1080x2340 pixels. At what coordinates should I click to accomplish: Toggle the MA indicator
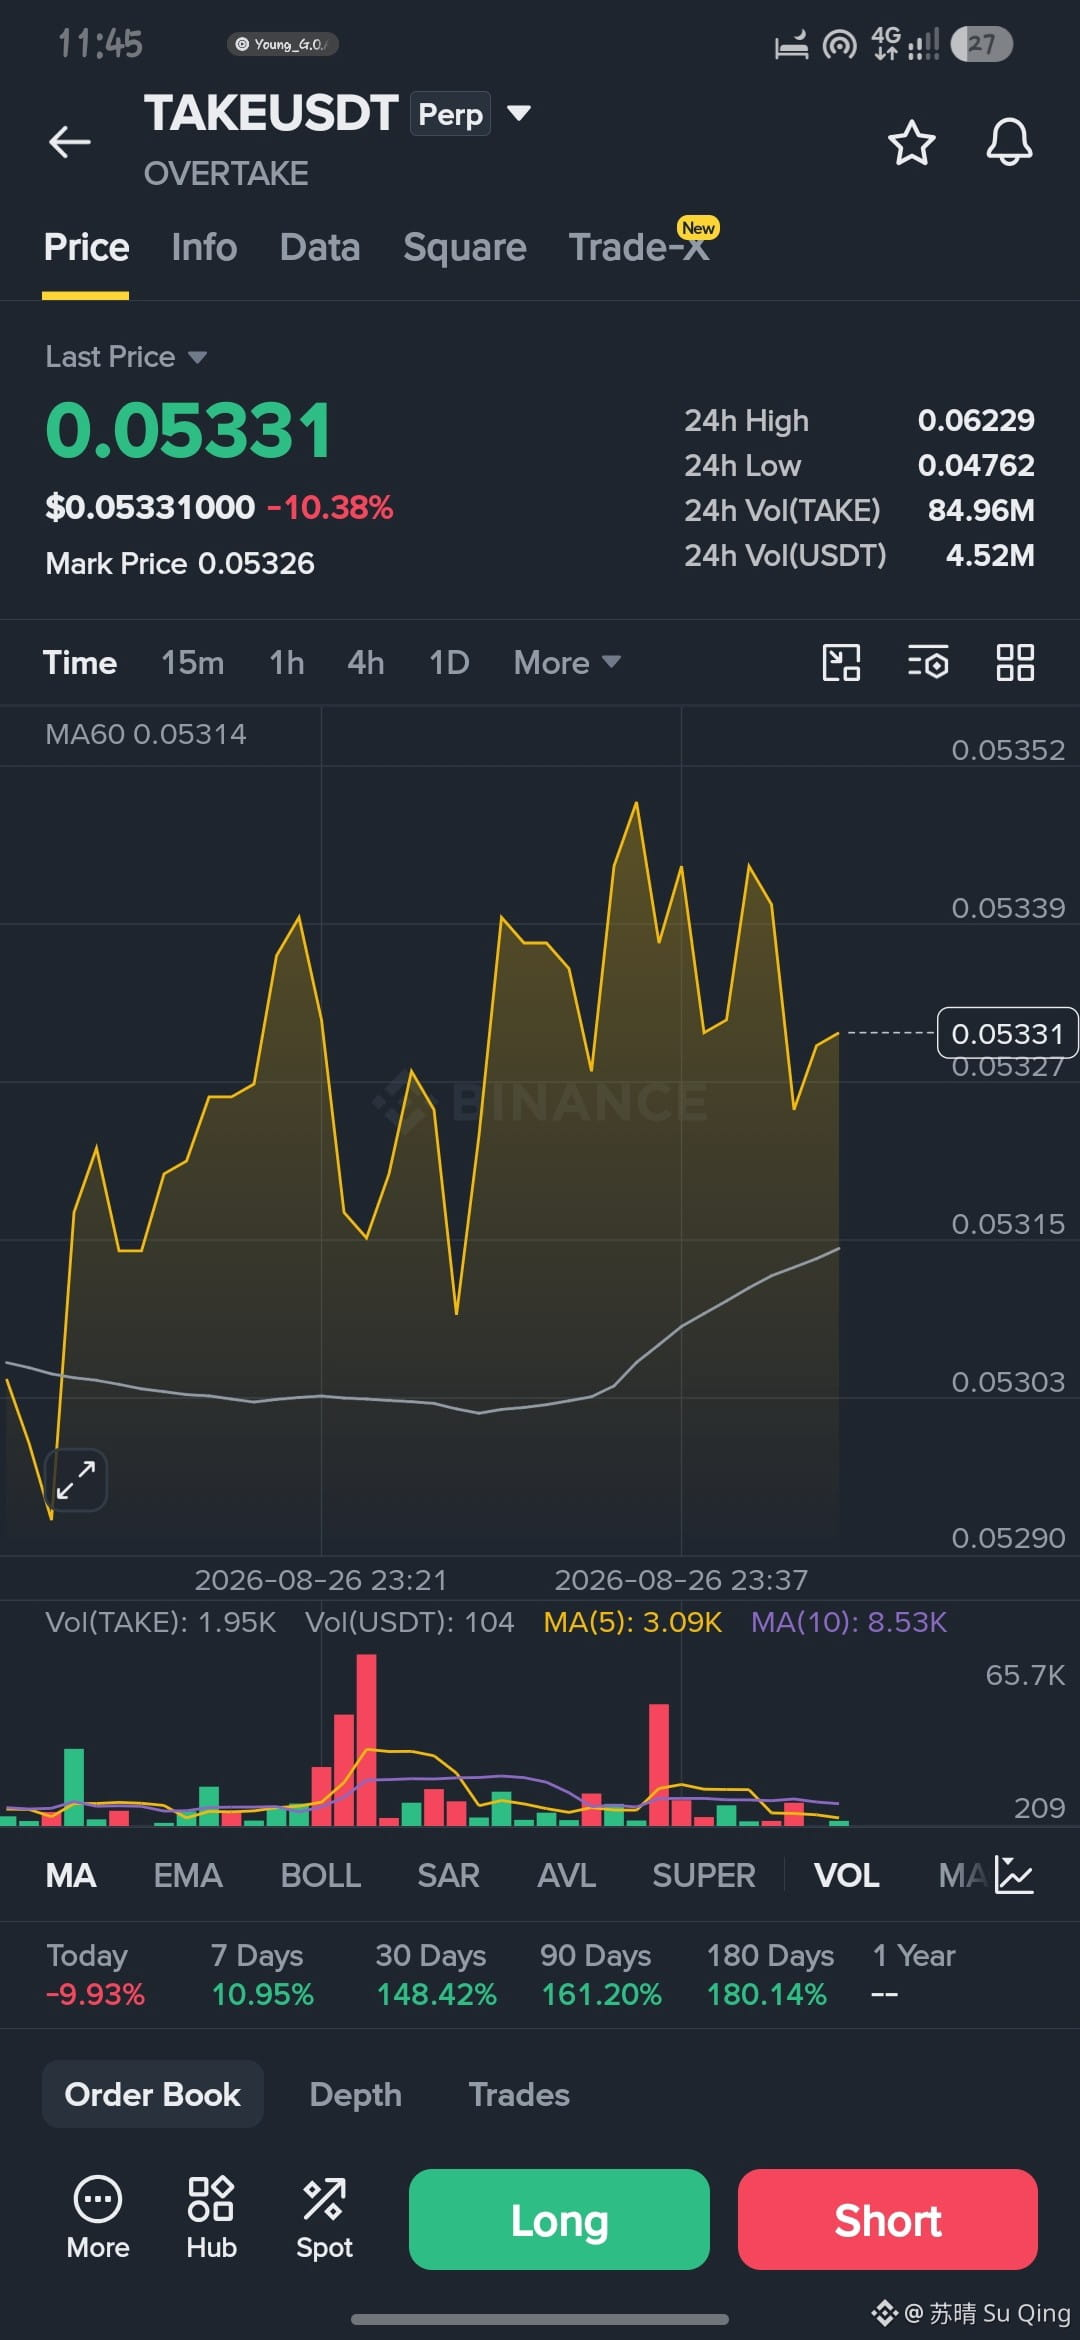[71, 1875]
